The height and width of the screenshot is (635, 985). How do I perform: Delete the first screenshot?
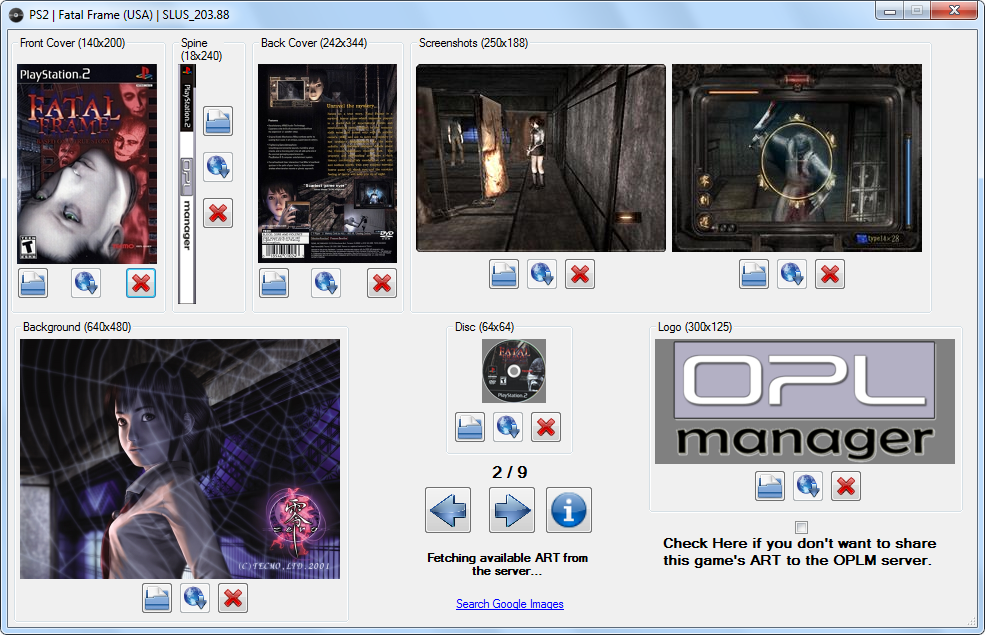coord(580,274)
